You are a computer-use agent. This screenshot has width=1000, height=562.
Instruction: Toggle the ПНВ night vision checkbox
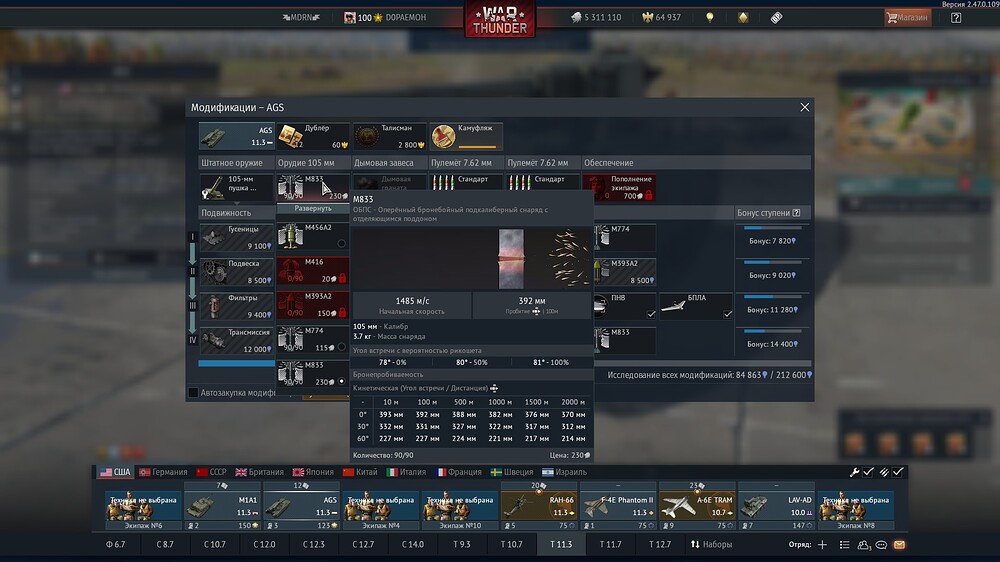(x=651, y=314)
